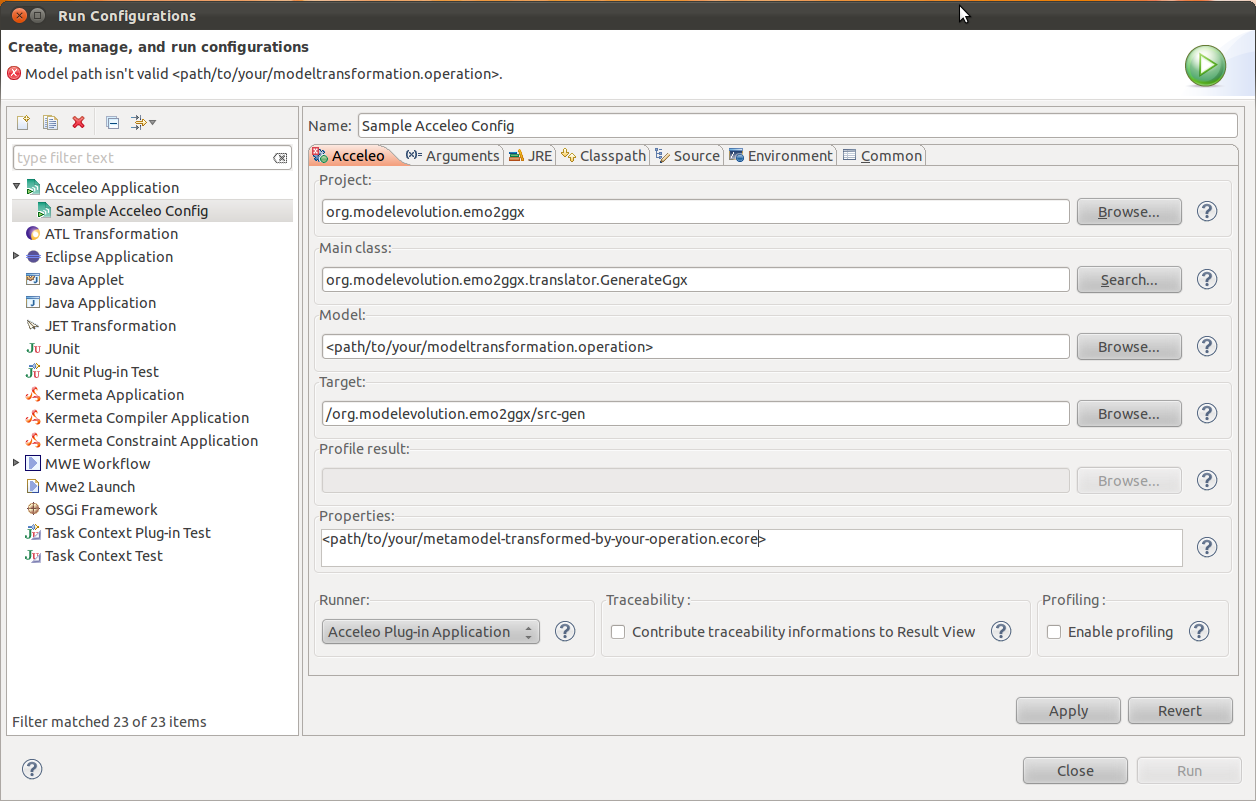Switch to the Arguments tab

pyautogui.click(x=452, y=155)
